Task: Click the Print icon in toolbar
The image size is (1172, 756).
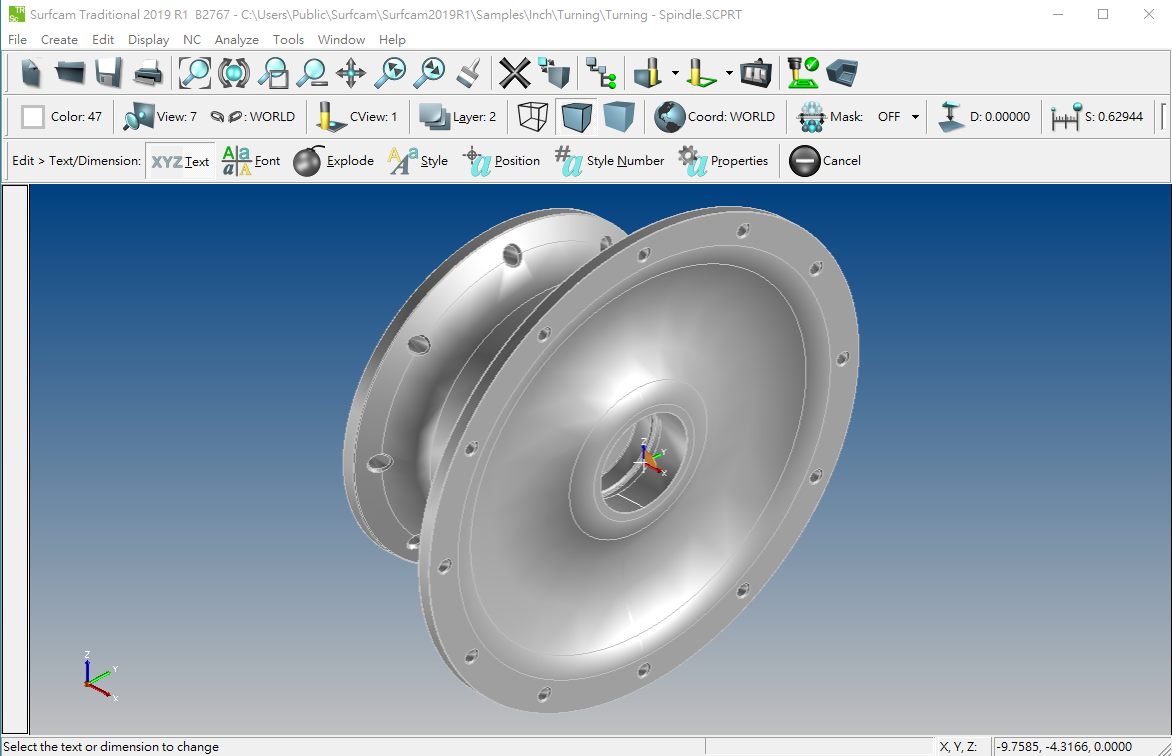Action: [x=148, y=73]
